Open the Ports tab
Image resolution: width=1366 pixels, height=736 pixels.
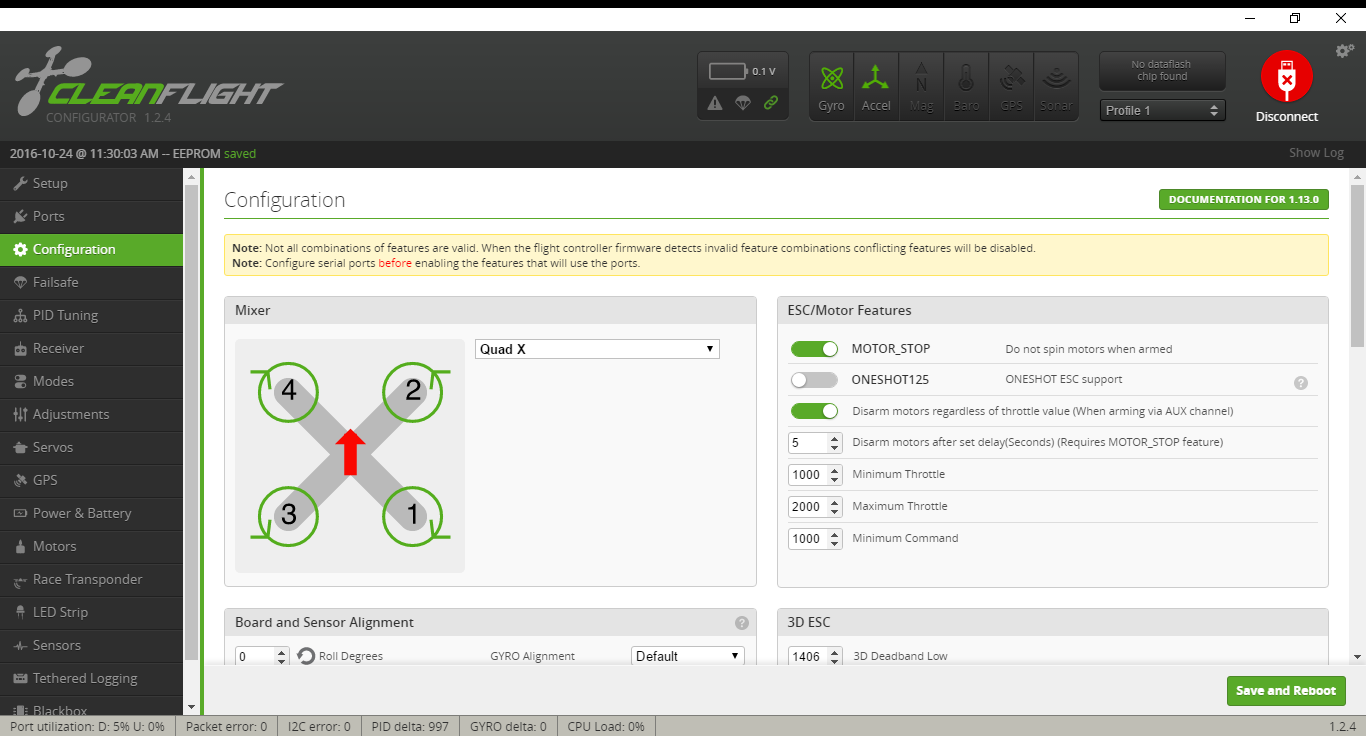[92, 216]
